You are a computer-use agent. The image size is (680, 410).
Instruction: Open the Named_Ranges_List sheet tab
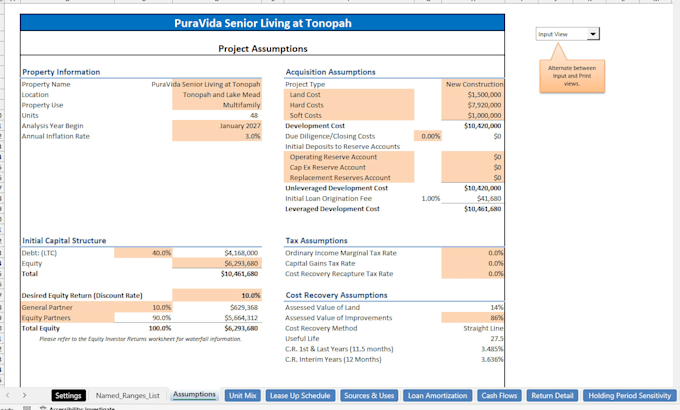point(128,395)
